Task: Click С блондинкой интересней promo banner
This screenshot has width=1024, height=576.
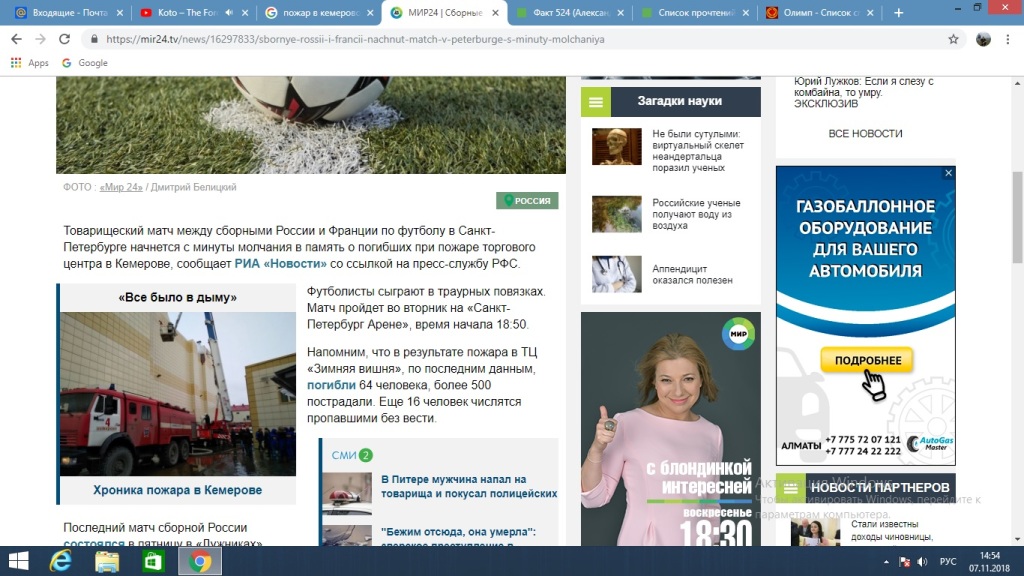Action: 671,429
